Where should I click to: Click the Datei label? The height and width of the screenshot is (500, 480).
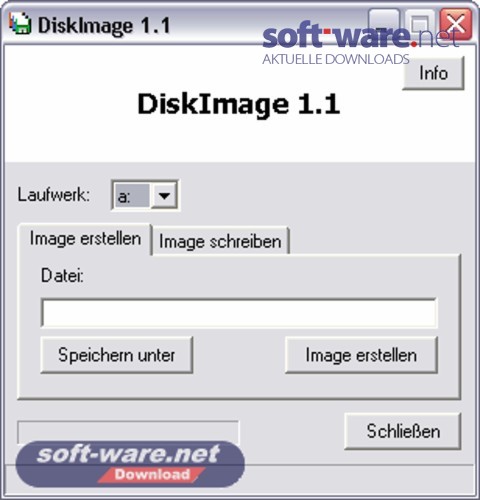(x=62, y=276)
